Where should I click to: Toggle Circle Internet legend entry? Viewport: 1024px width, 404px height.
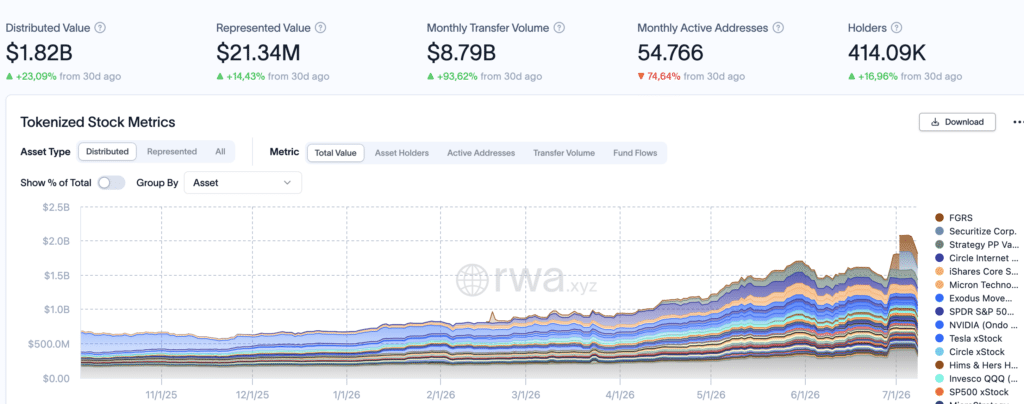pos(976,258)
